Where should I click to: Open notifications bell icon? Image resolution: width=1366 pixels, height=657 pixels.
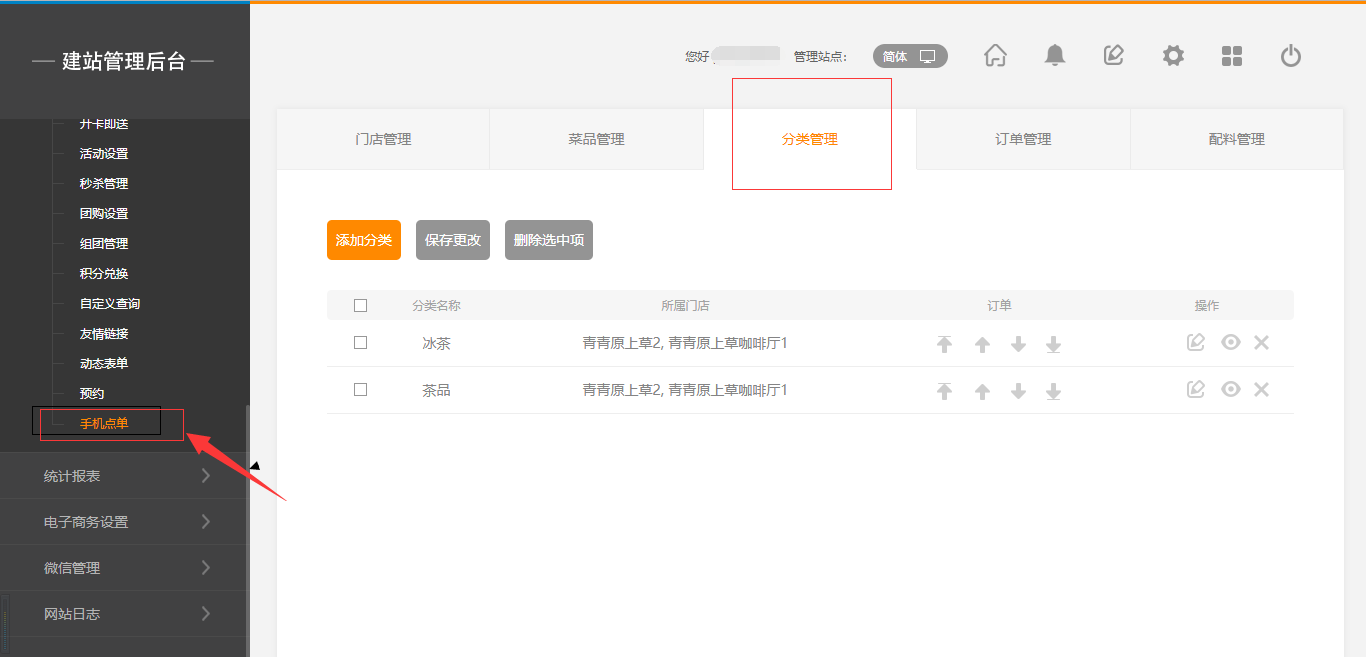(1054, 56)
